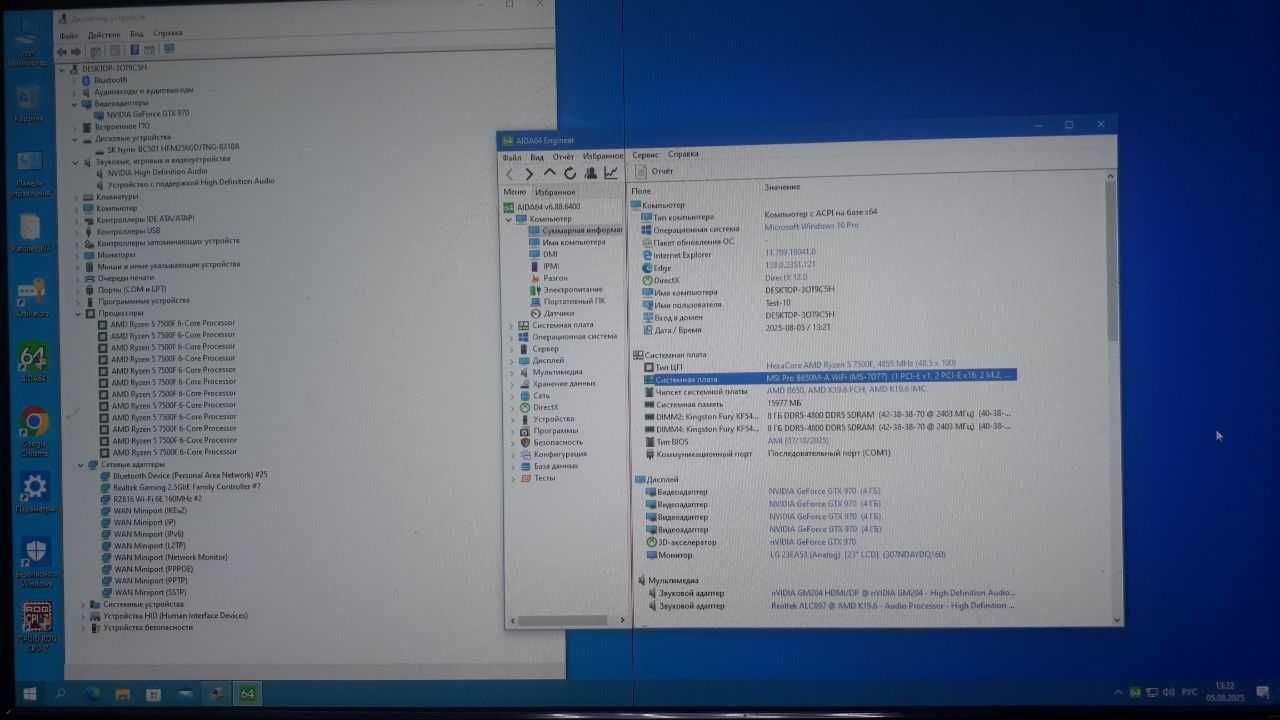Click the AIDA64 forward navigation arrow
Screen dimensions: 1280x720
tap(530, 174)
